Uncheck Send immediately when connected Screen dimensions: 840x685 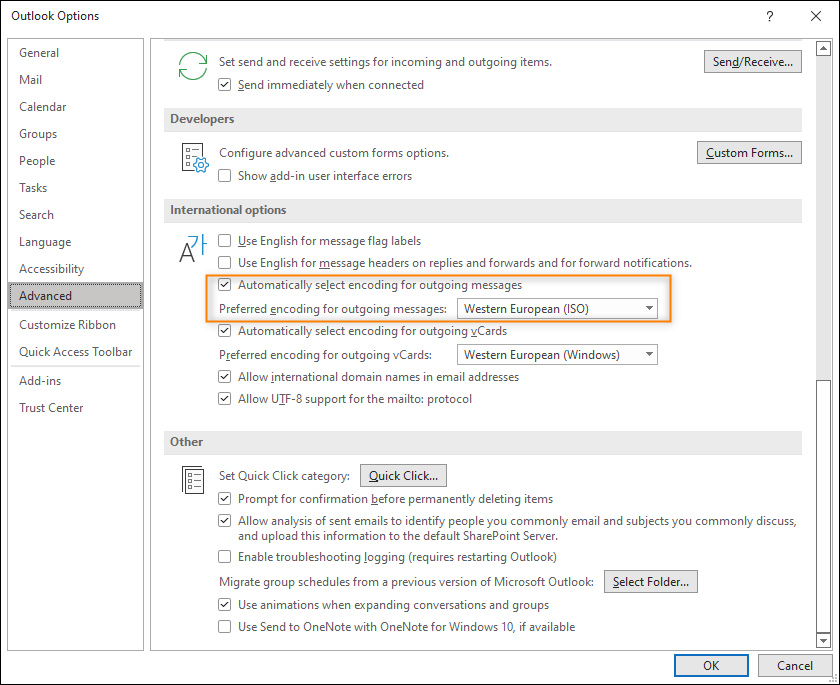coord(224,85)
